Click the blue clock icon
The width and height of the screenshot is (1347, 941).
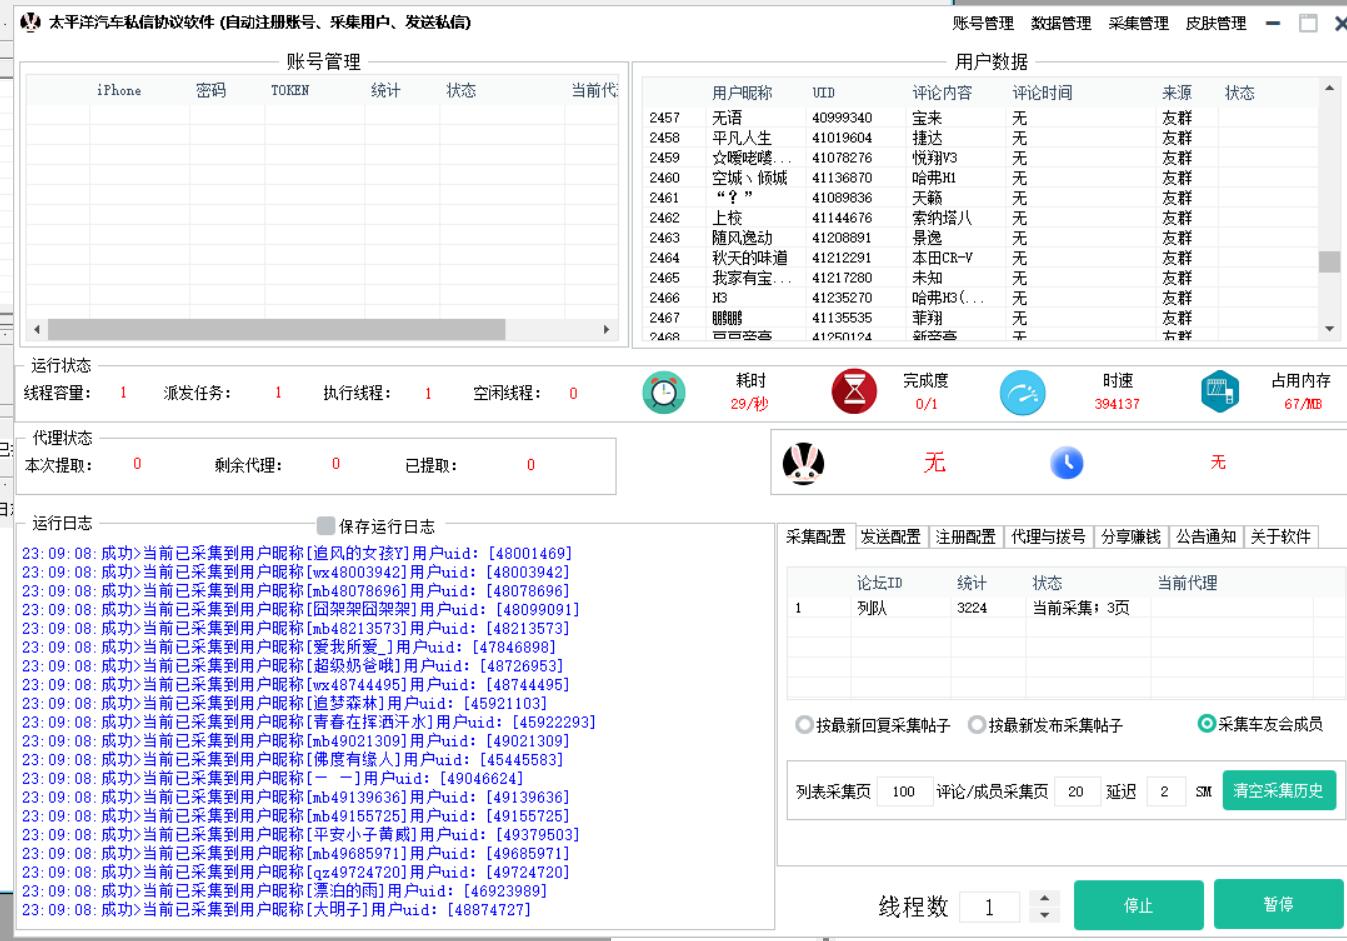click(x=1067, y=463)
